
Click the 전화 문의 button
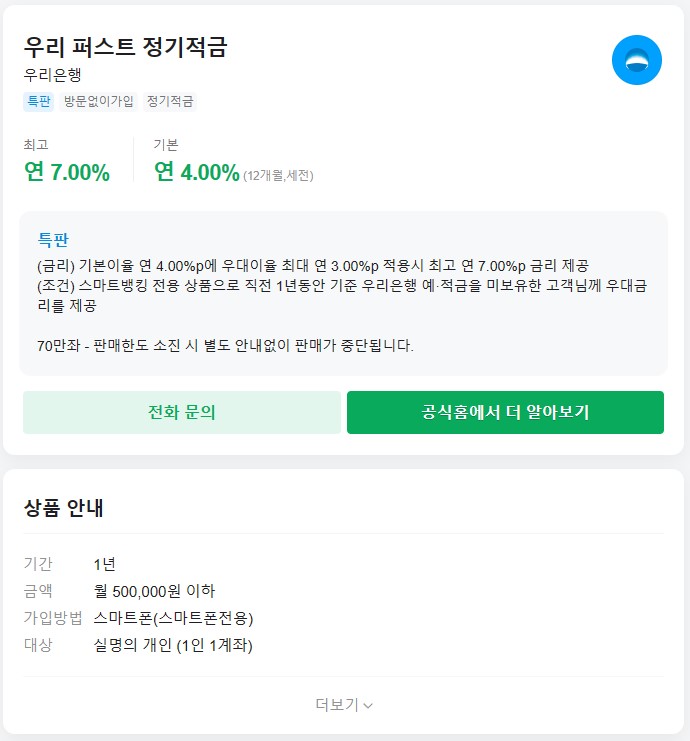pos(182,412)
